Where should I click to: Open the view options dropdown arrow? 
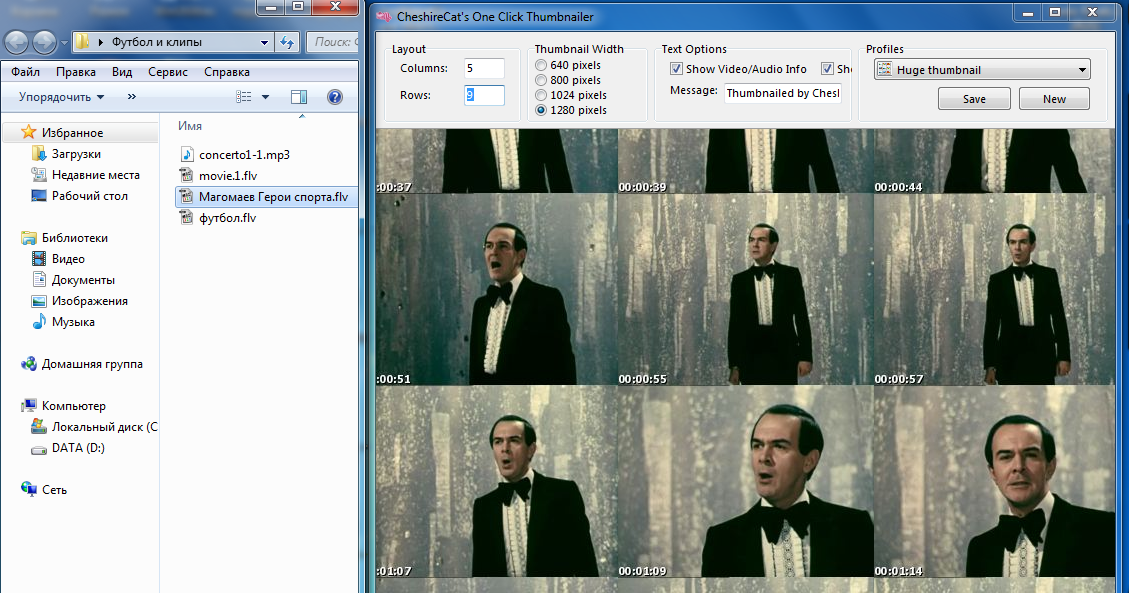pyautogui.click(x=265, y=97)
